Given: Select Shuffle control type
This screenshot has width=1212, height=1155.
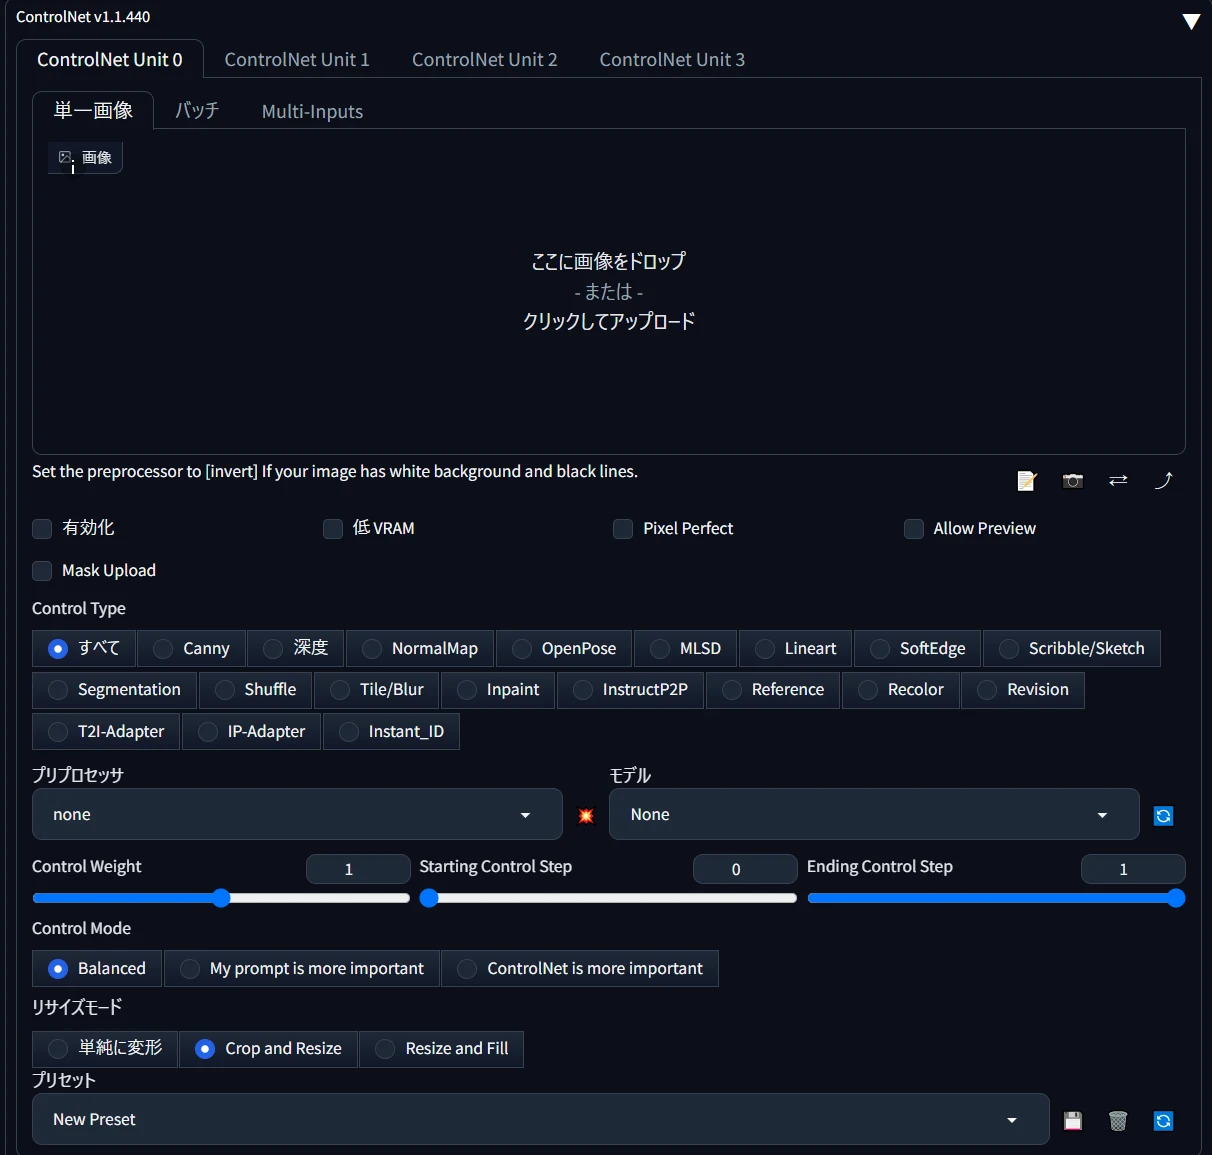Looking at the screenshot, I should [x=256, y=690].
